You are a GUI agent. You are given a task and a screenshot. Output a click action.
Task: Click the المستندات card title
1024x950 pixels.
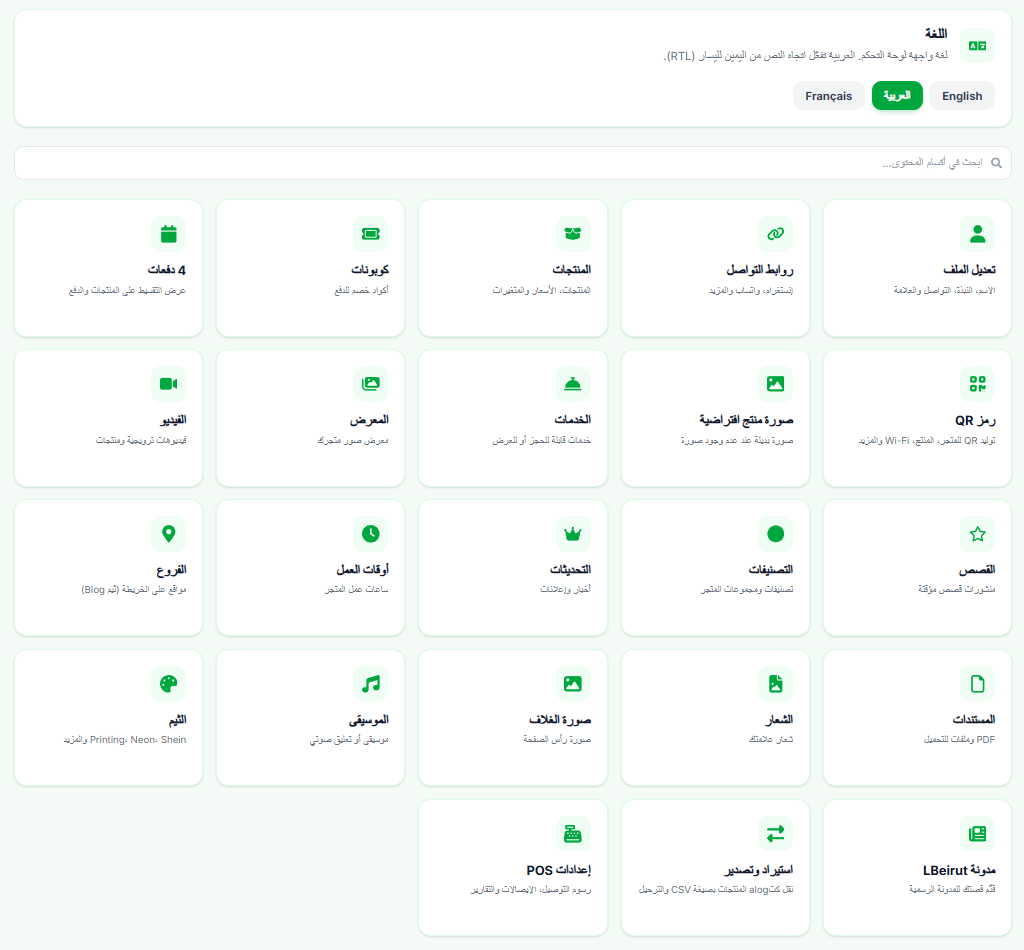pyautogui.click(x=974, y=720)
